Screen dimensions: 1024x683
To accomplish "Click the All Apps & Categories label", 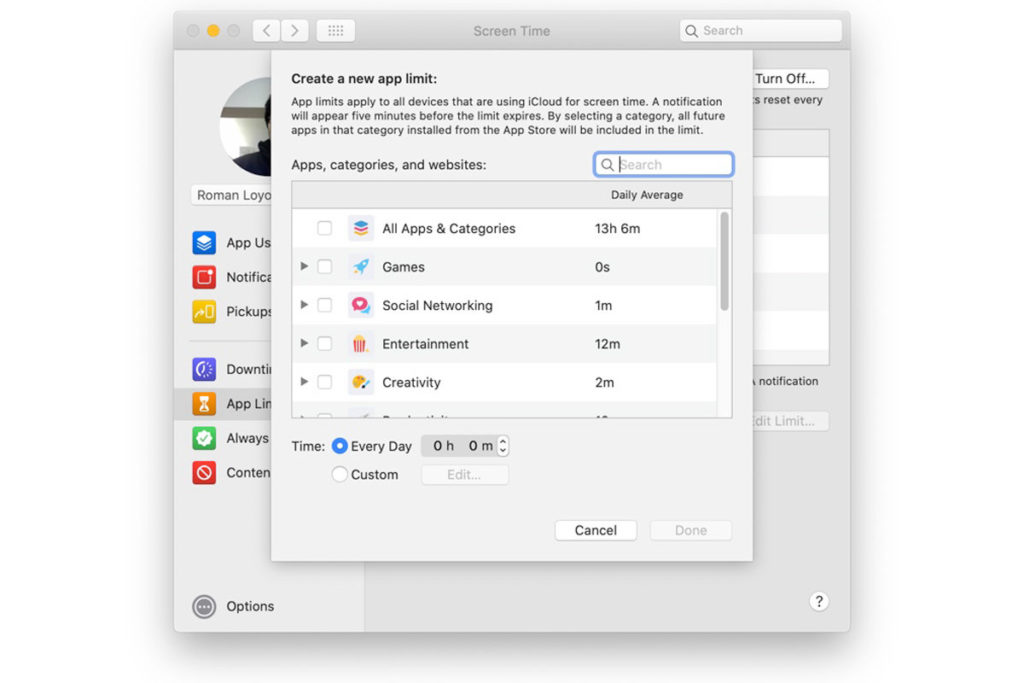I will point(449,229).
